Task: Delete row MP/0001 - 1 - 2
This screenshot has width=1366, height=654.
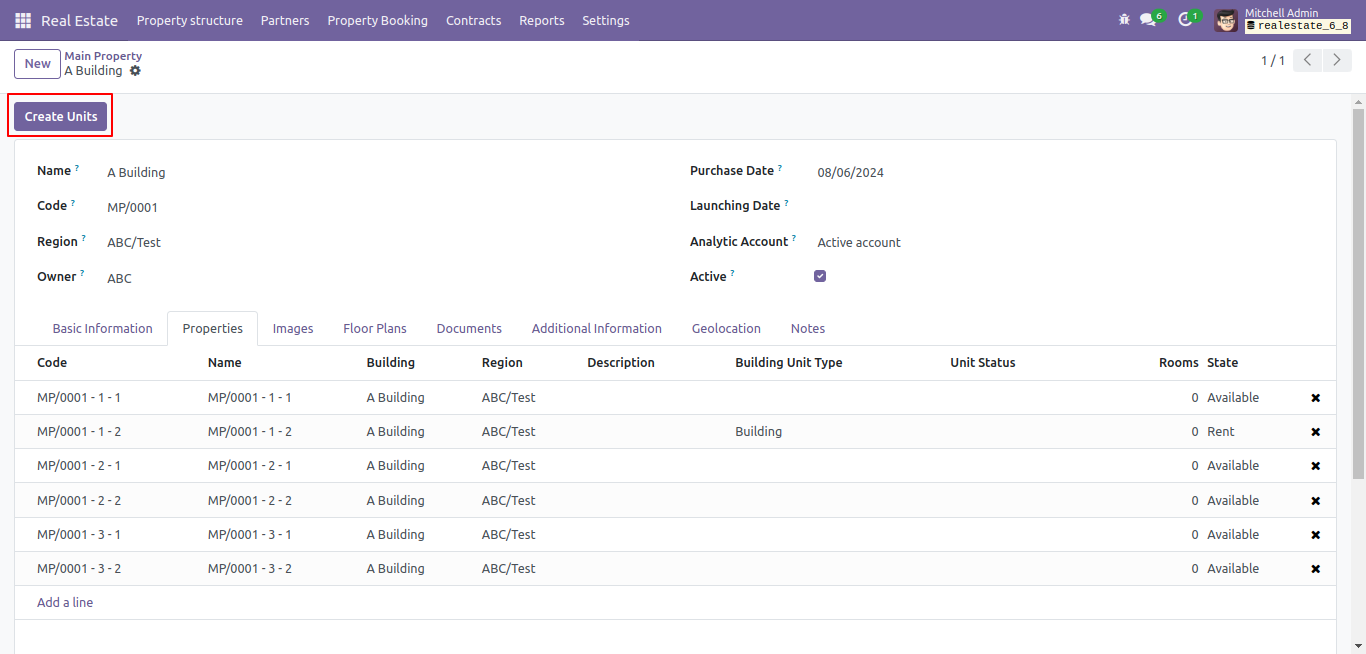Action: pos(1316,432)
